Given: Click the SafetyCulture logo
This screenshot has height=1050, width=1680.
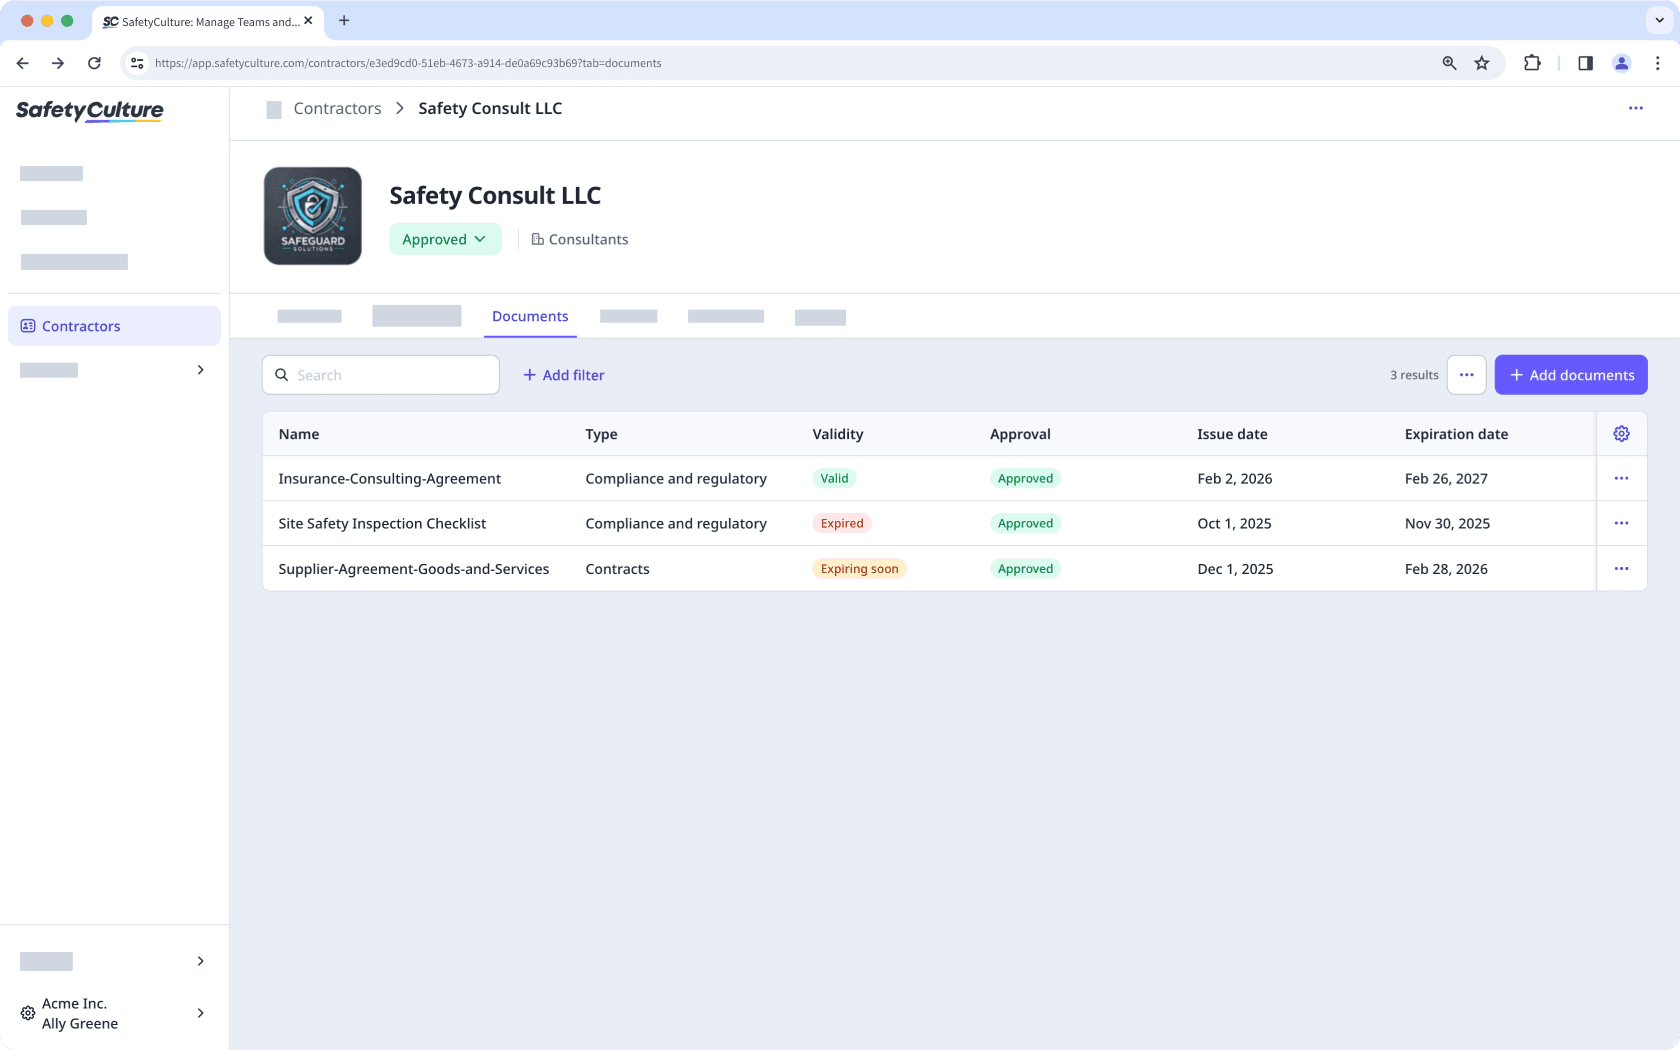Looking at the screenshot, I should tap(89, 111).
